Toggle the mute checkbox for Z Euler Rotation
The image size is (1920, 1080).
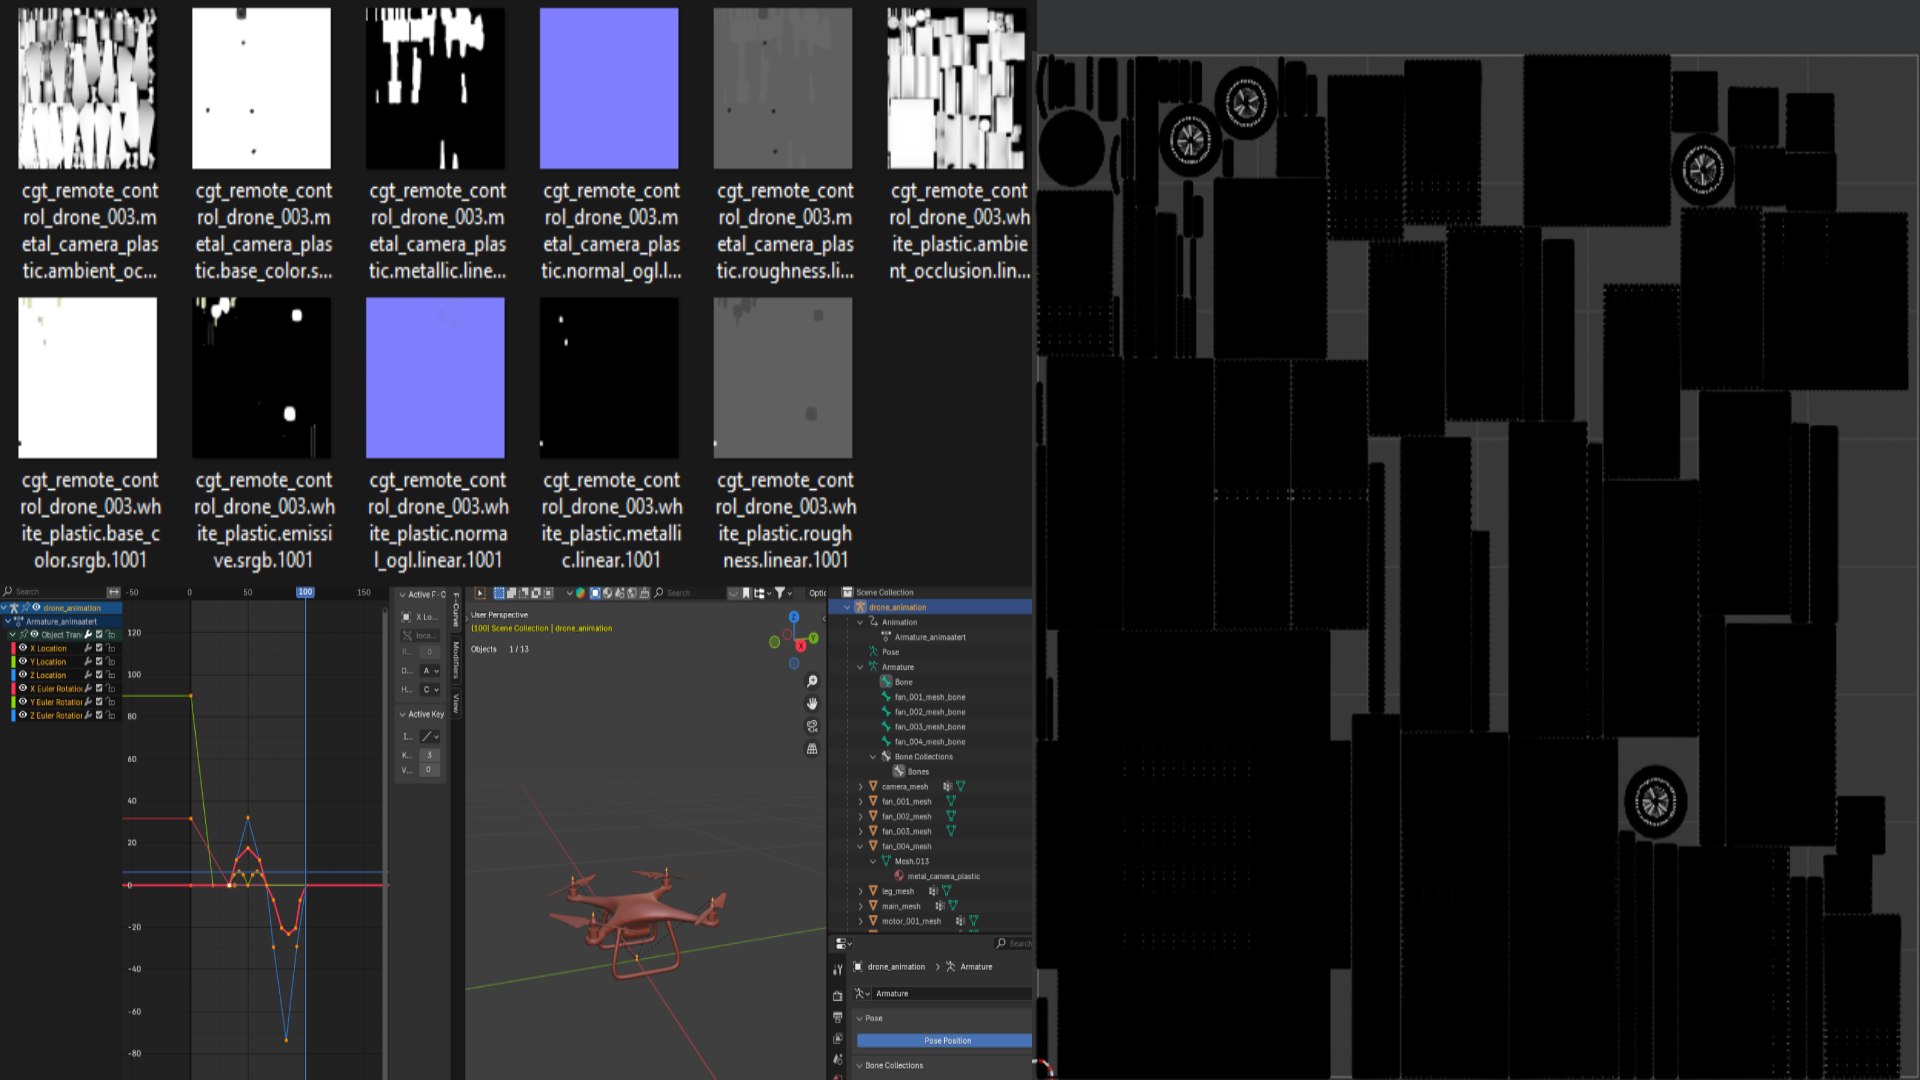click(99, 716)
